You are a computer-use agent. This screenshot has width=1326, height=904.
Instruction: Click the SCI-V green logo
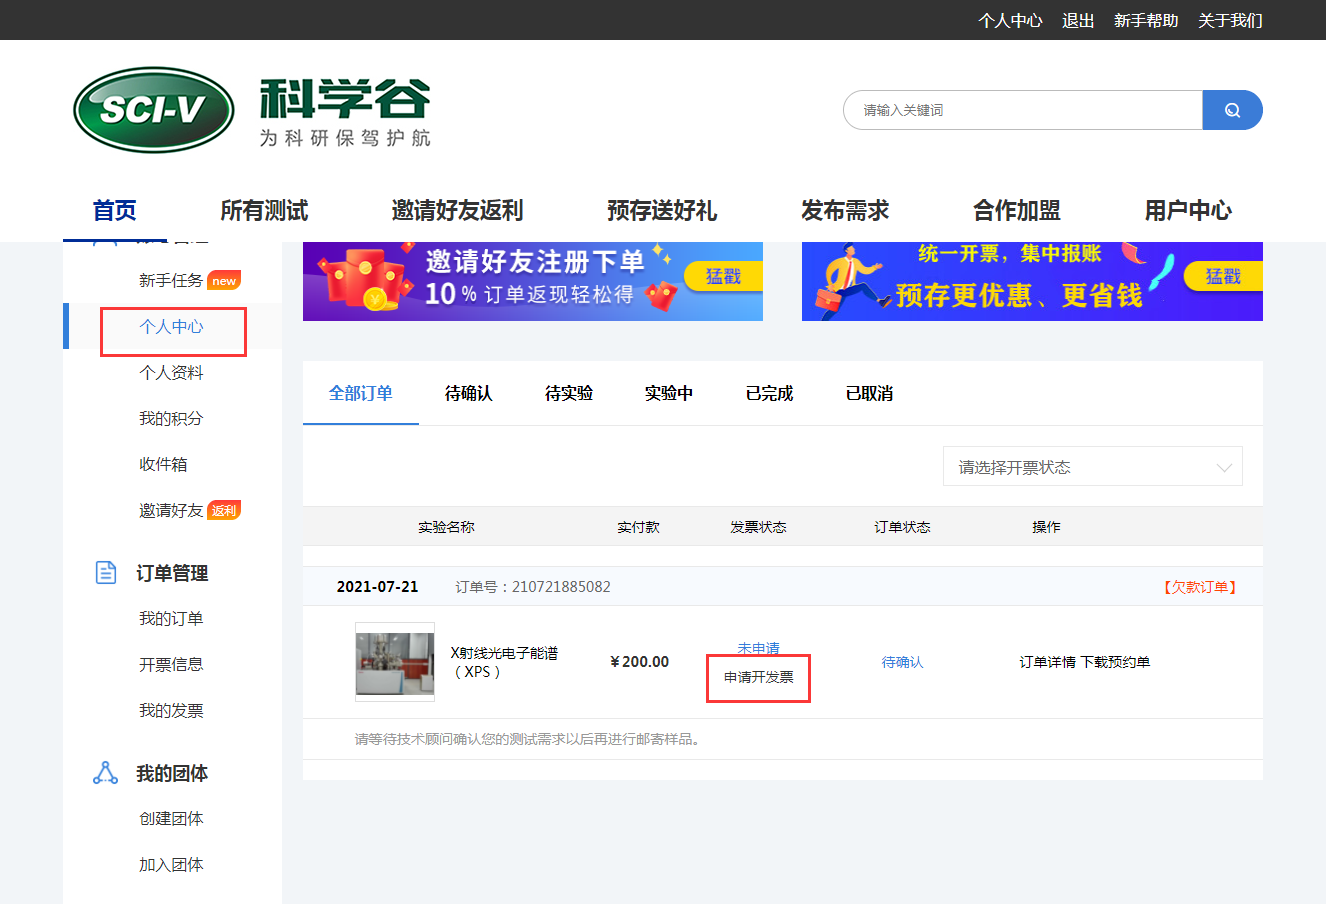pyautogui.click(x=153, y=110)
